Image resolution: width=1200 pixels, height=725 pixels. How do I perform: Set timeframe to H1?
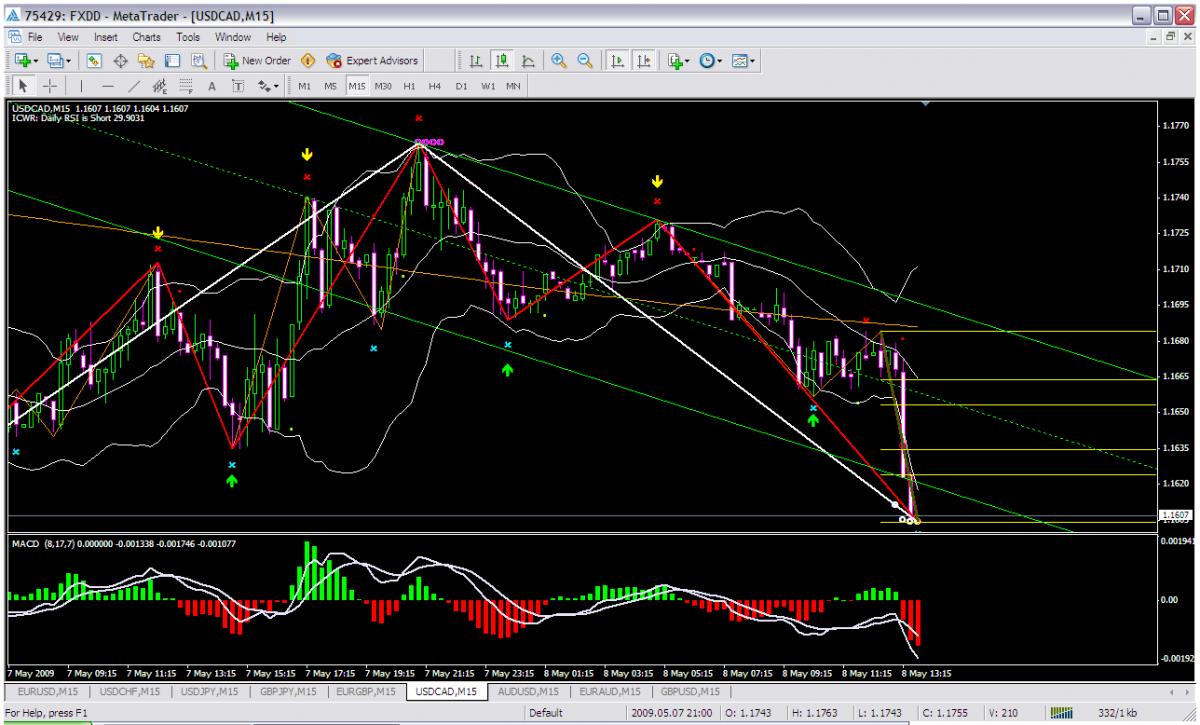(409, 86)
